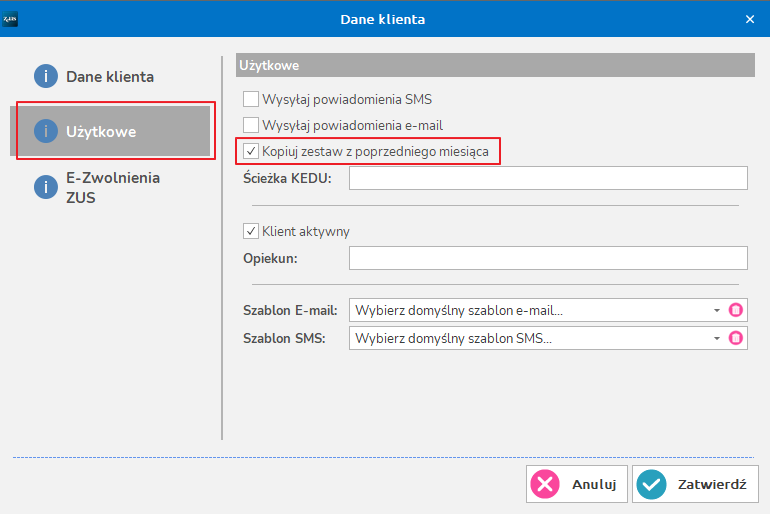Screen dimensions: 770x514
Task: Click into the Opiekun text field
Action: [x=548, y=258]
